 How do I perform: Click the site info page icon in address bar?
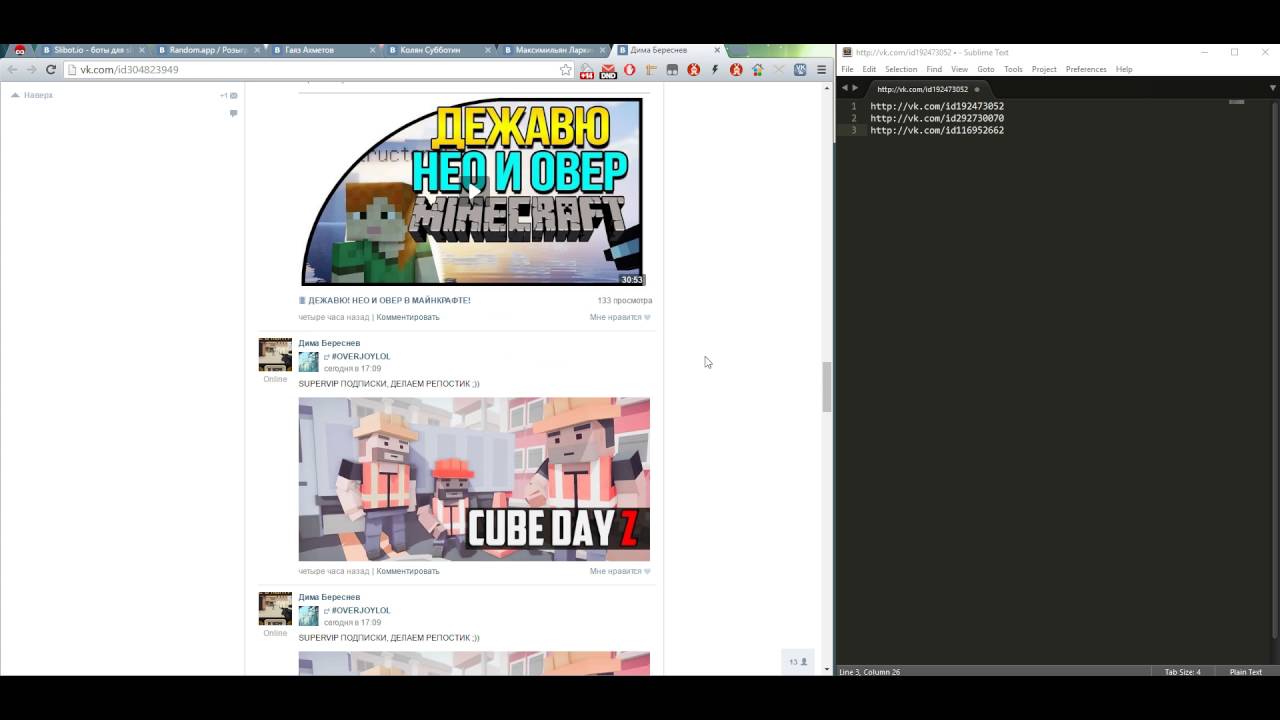pos(72,70)
